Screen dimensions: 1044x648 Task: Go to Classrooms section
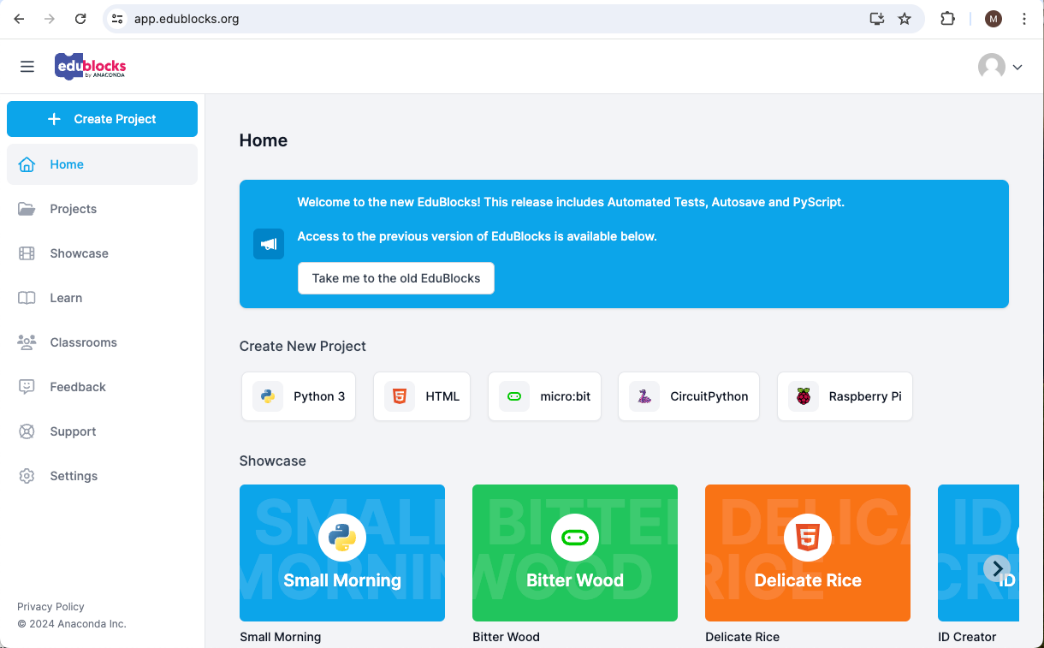click(83, 343)
